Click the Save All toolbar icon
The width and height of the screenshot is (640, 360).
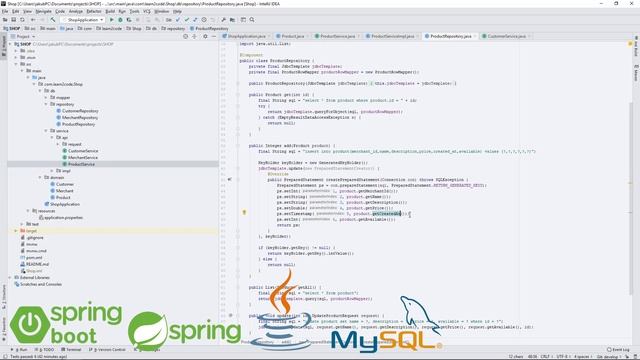coord(13,20)
